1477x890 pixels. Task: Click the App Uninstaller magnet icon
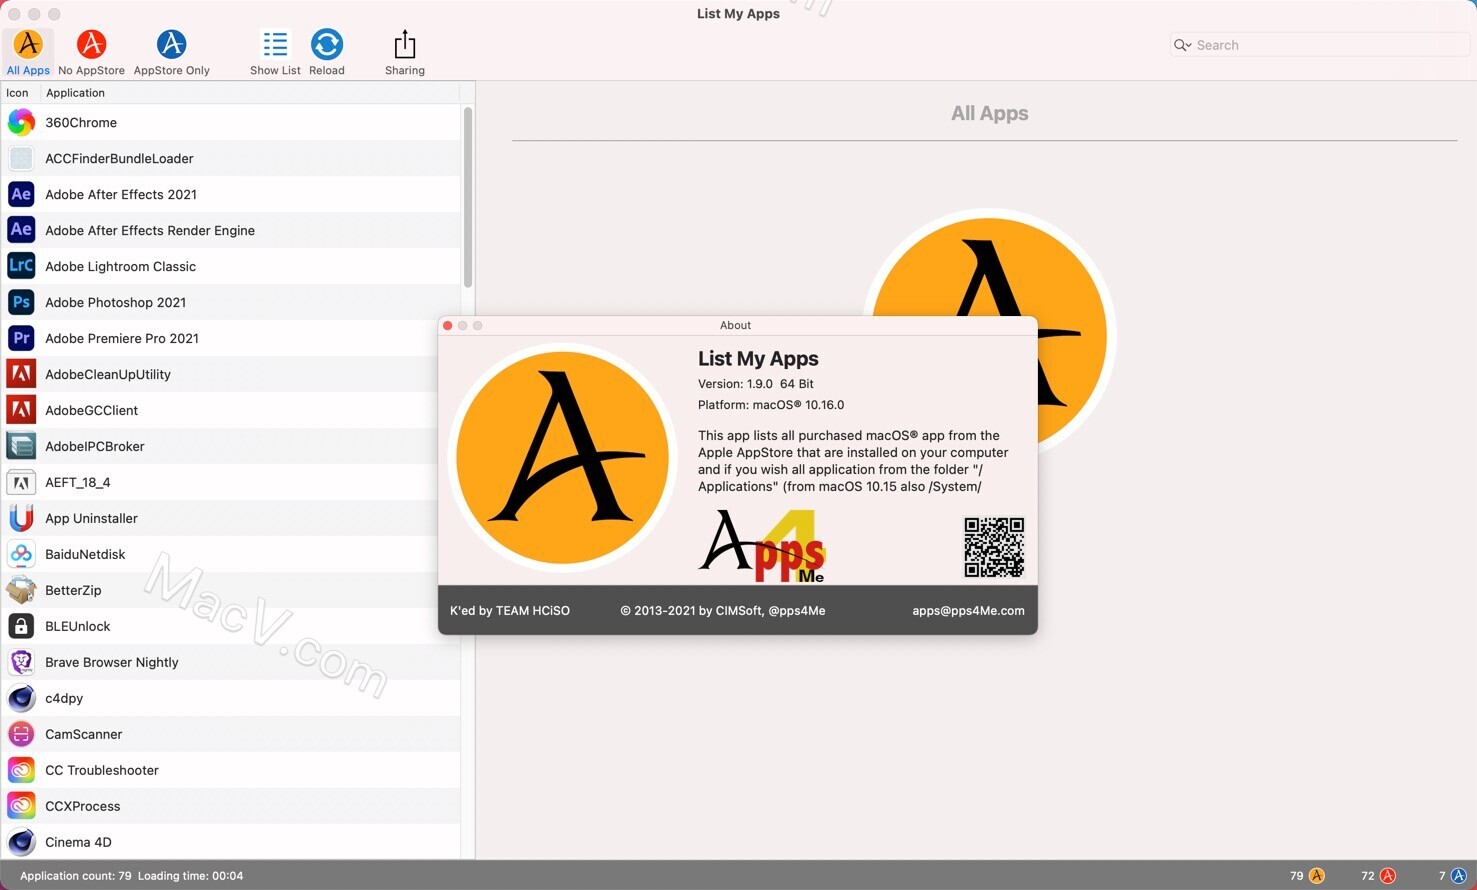pos(21,518)
